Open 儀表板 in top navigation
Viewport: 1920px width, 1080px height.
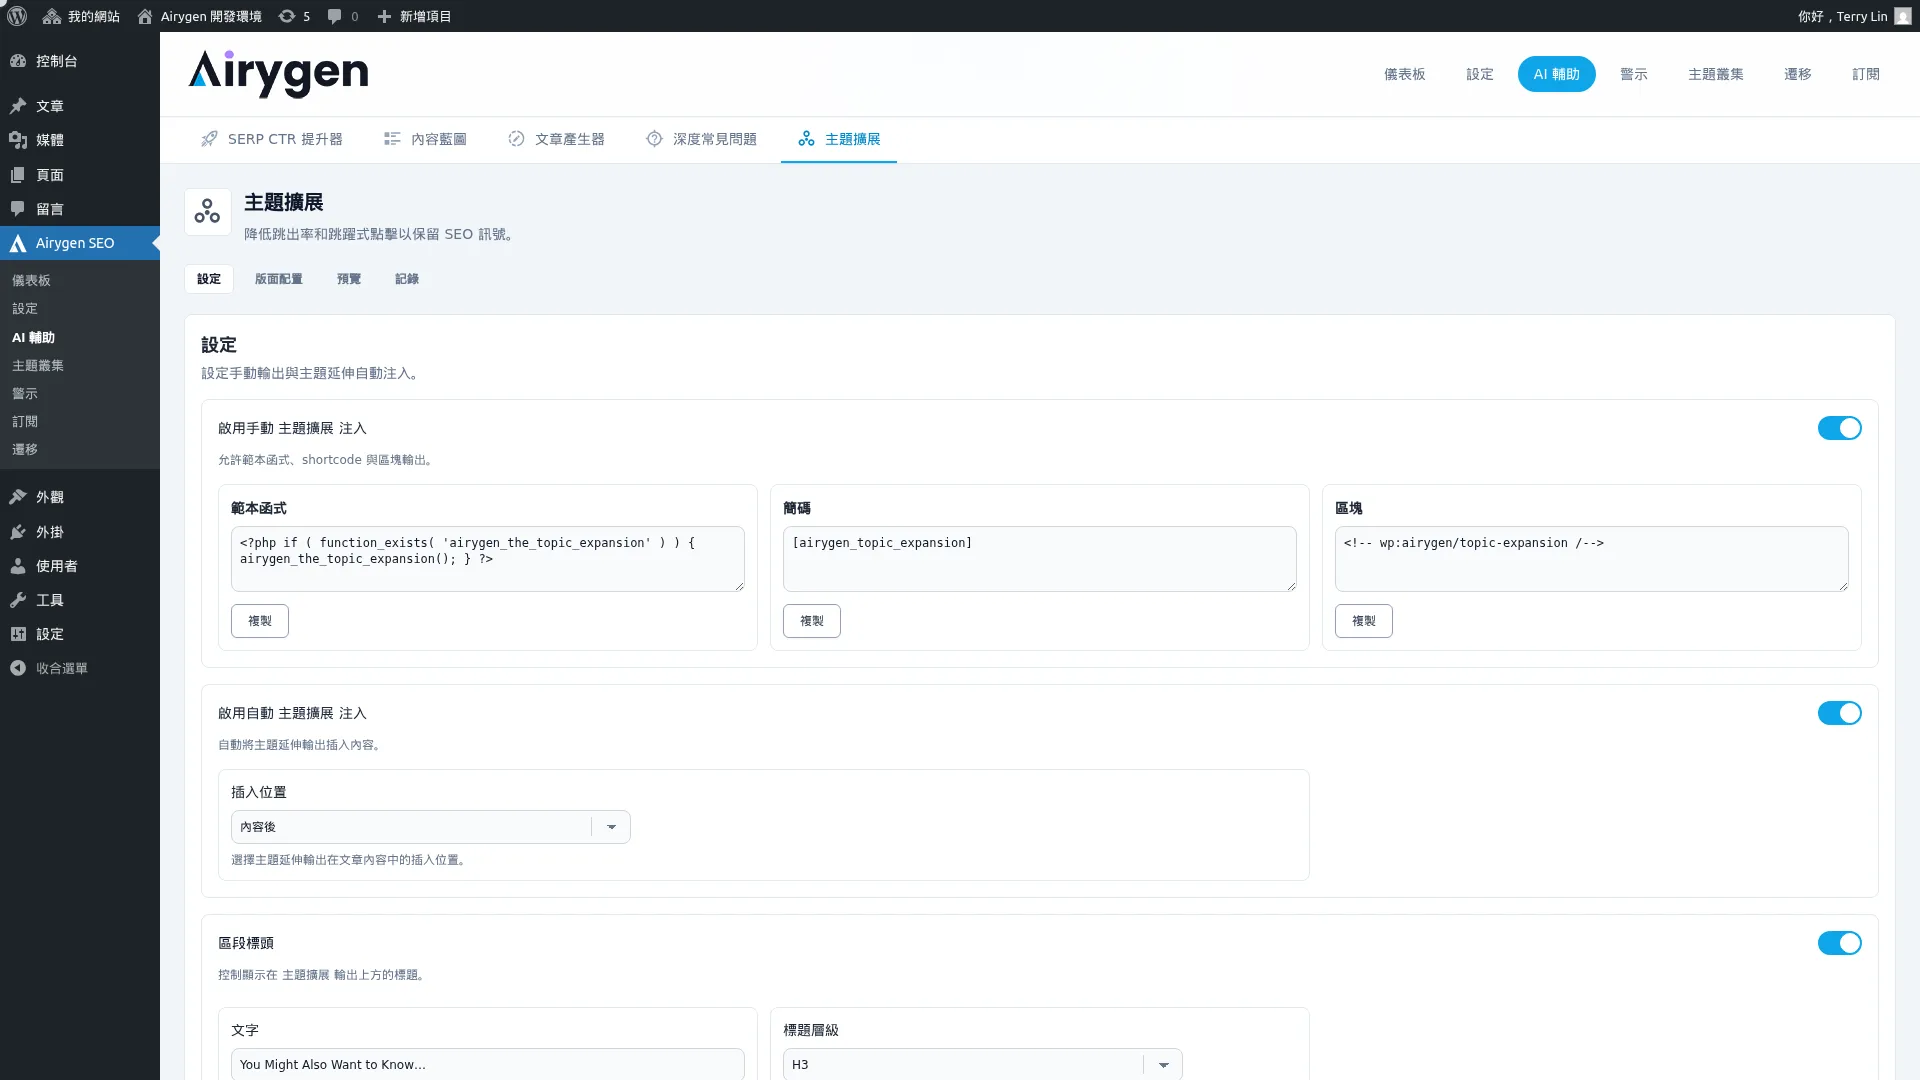tap(1404, 74)
